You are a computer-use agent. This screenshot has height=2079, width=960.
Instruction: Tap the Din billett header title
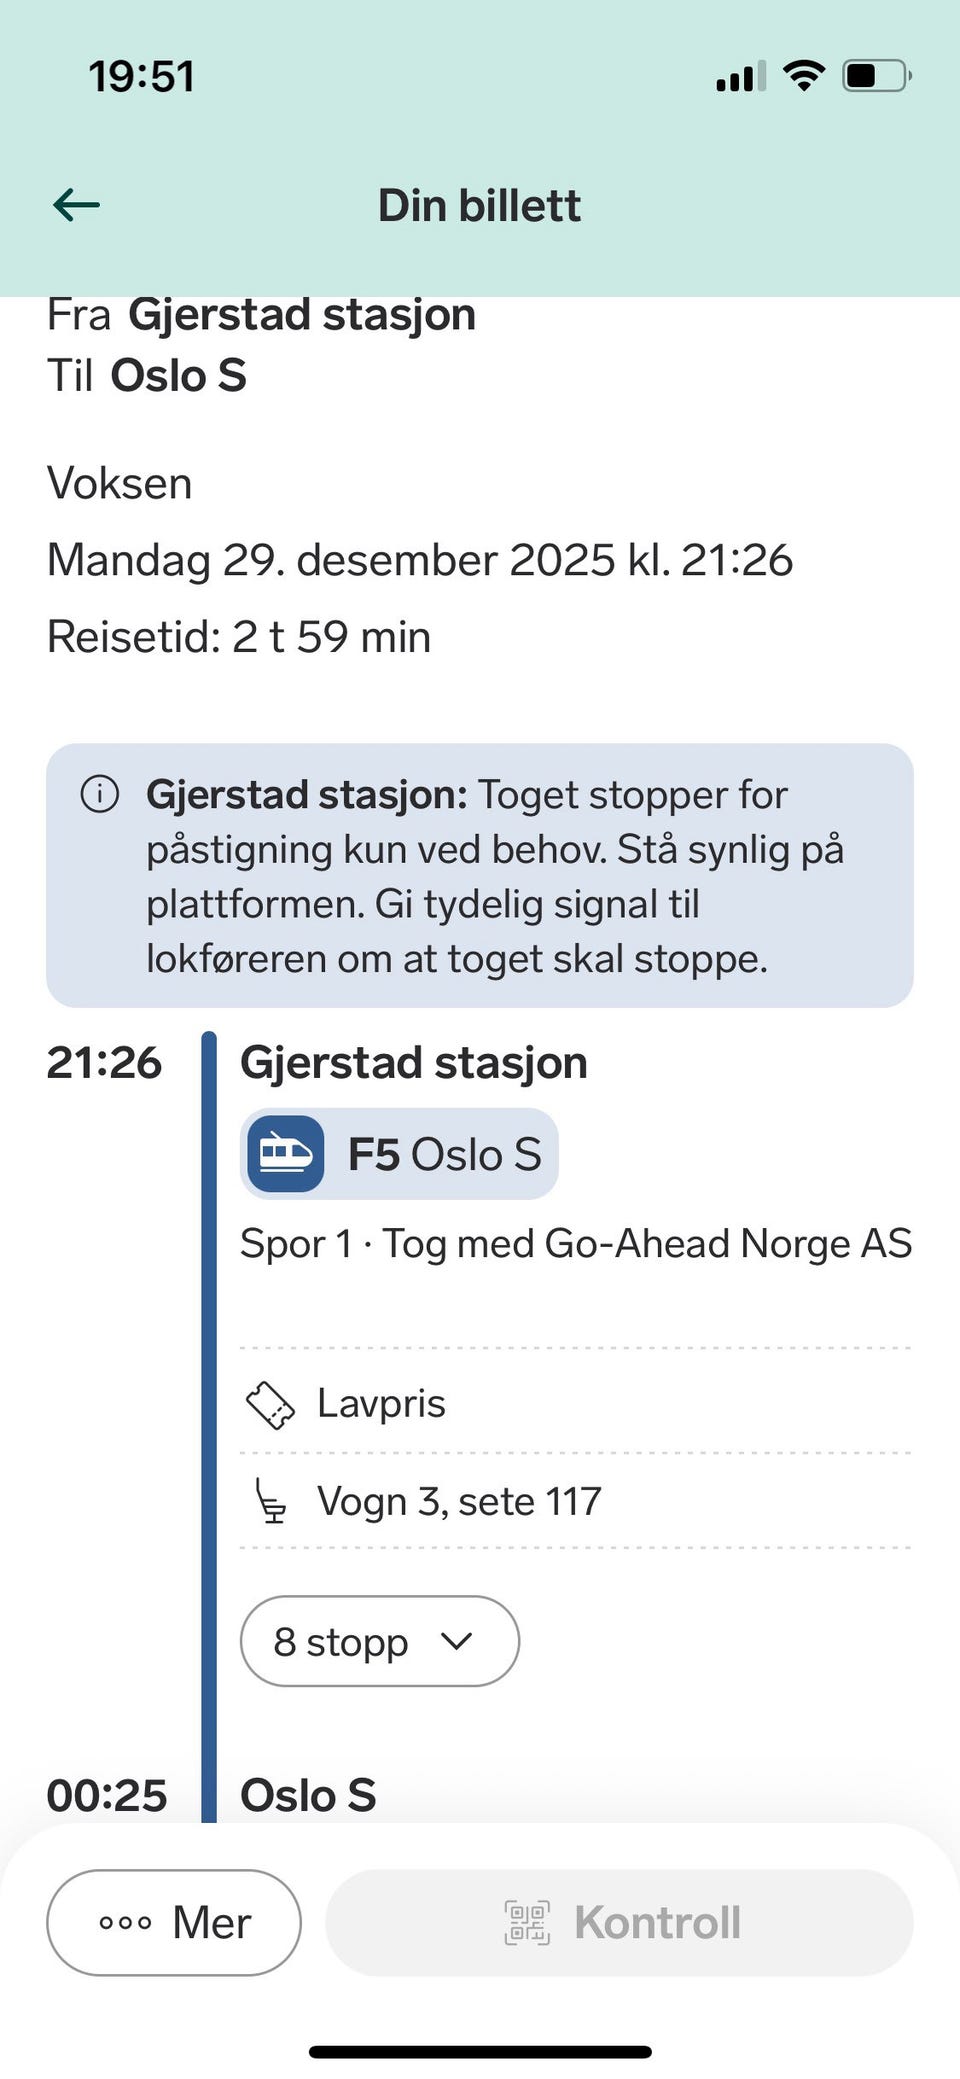pos(479,205)
